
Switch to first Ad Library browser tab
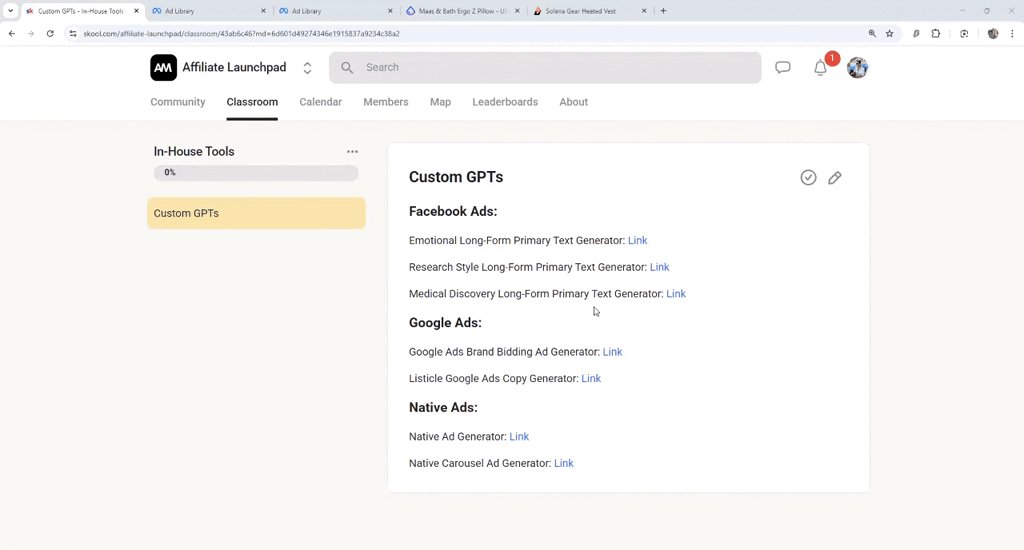209,11
